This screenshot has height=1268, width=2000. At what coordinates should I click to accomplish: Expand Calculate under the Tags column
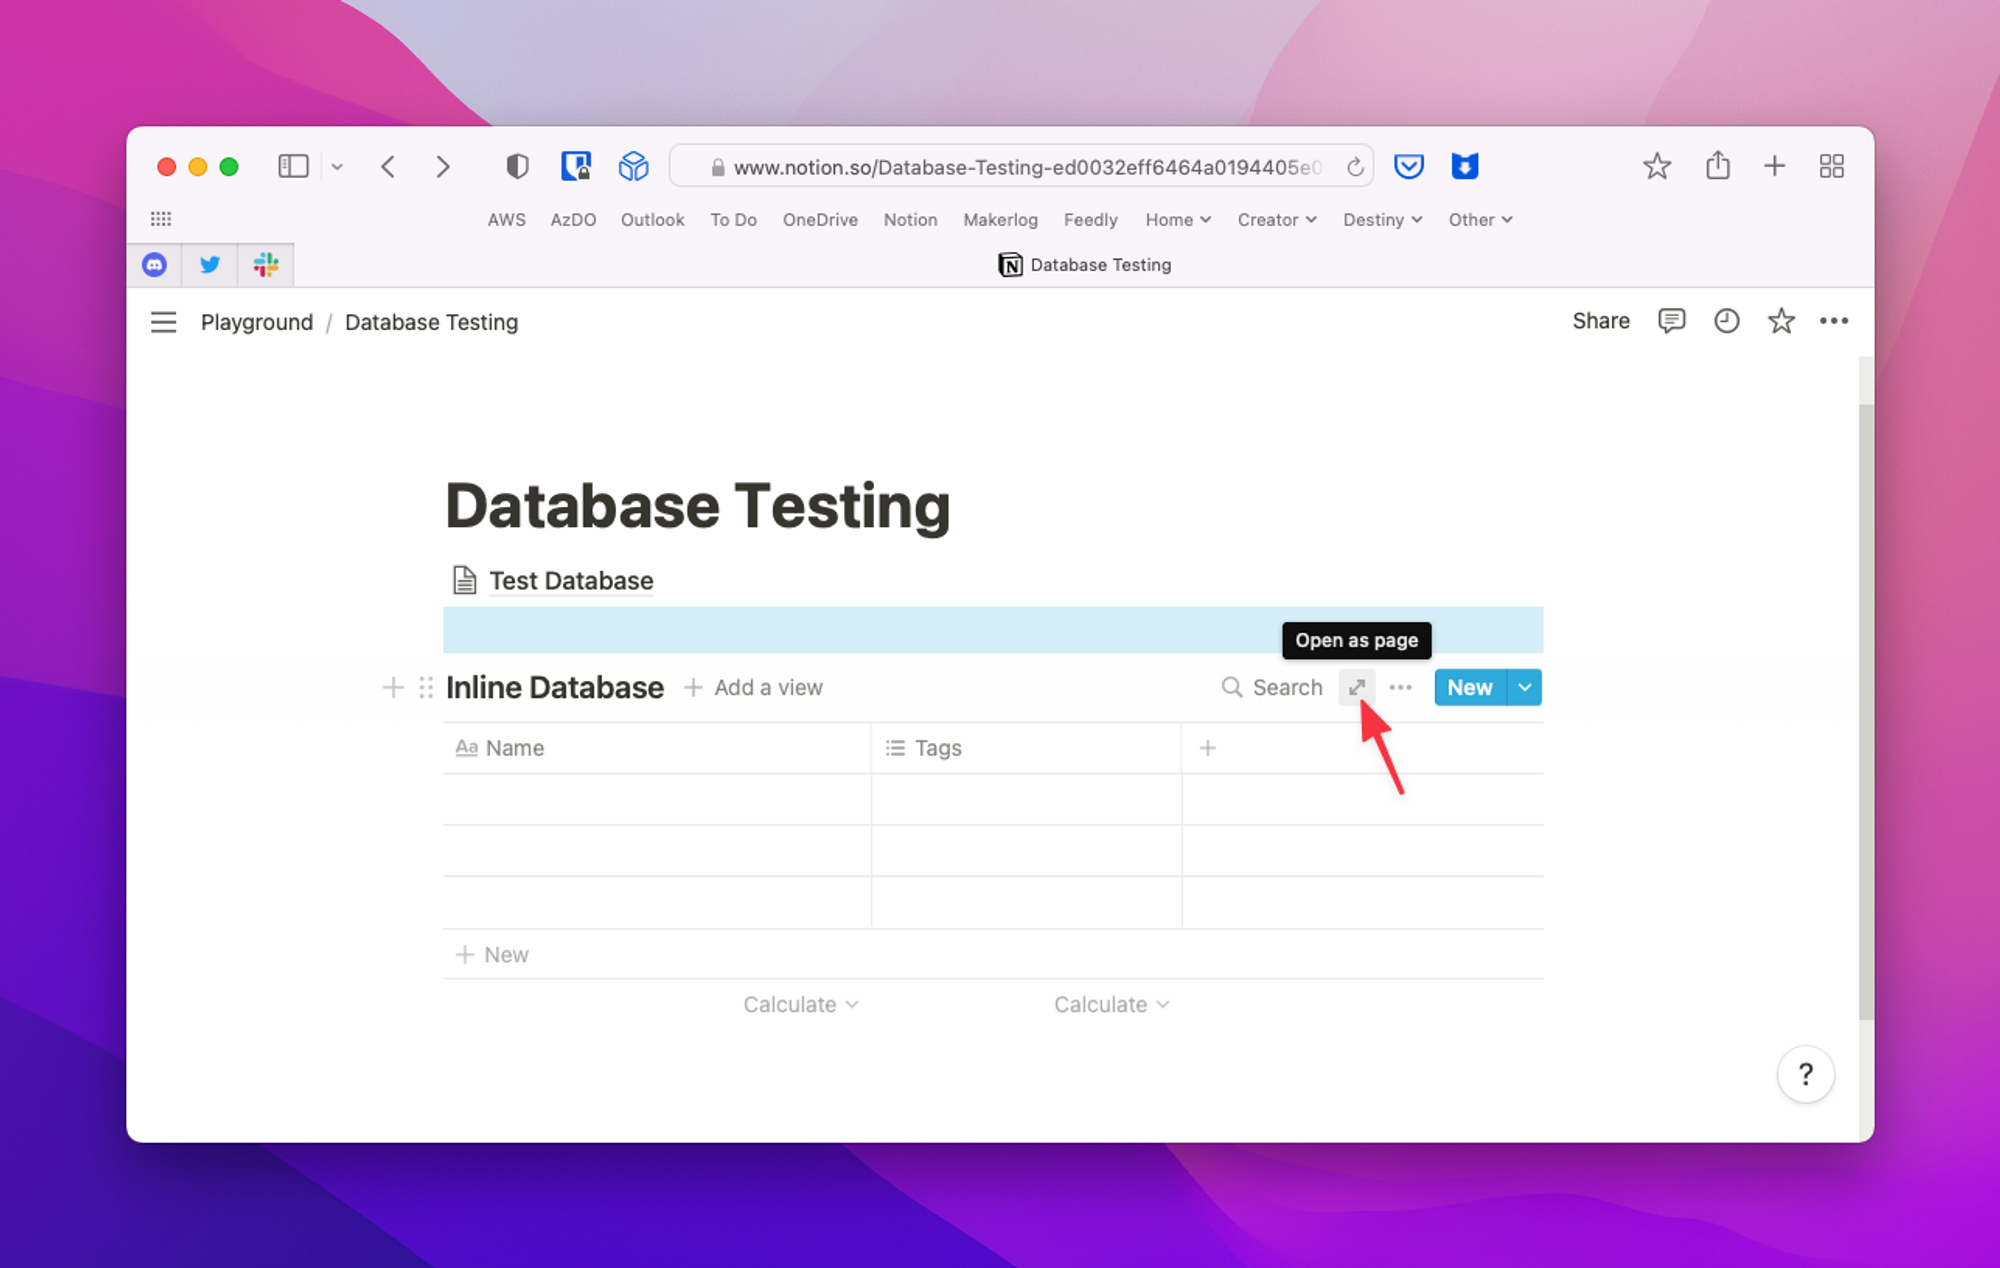click(x=1111, y=1004)
